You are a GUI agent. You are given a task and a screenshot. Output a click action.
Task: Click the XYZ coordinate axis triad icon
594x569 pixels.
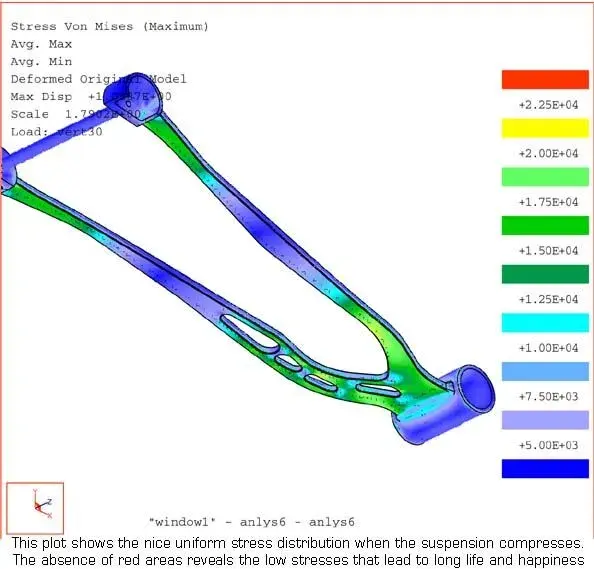point(35,508)
